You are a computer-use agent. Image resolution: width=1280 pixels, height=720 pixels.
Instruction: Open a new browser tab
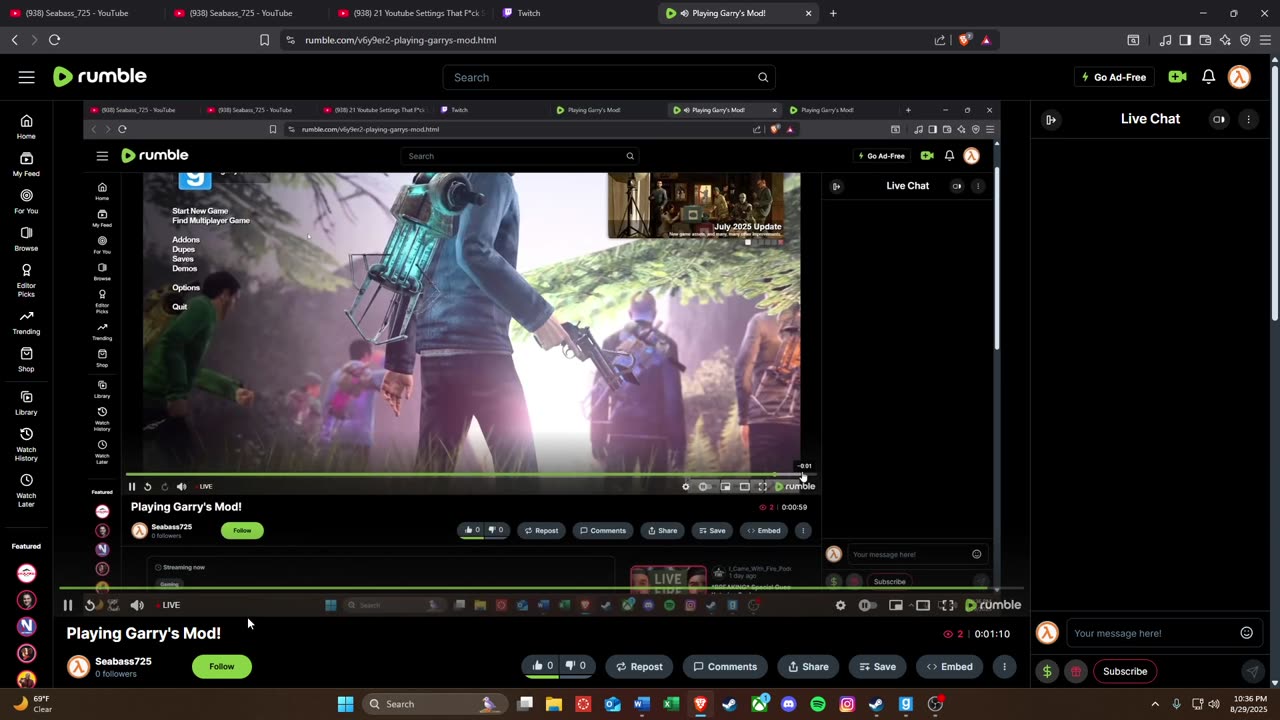[x=833, y=13]
